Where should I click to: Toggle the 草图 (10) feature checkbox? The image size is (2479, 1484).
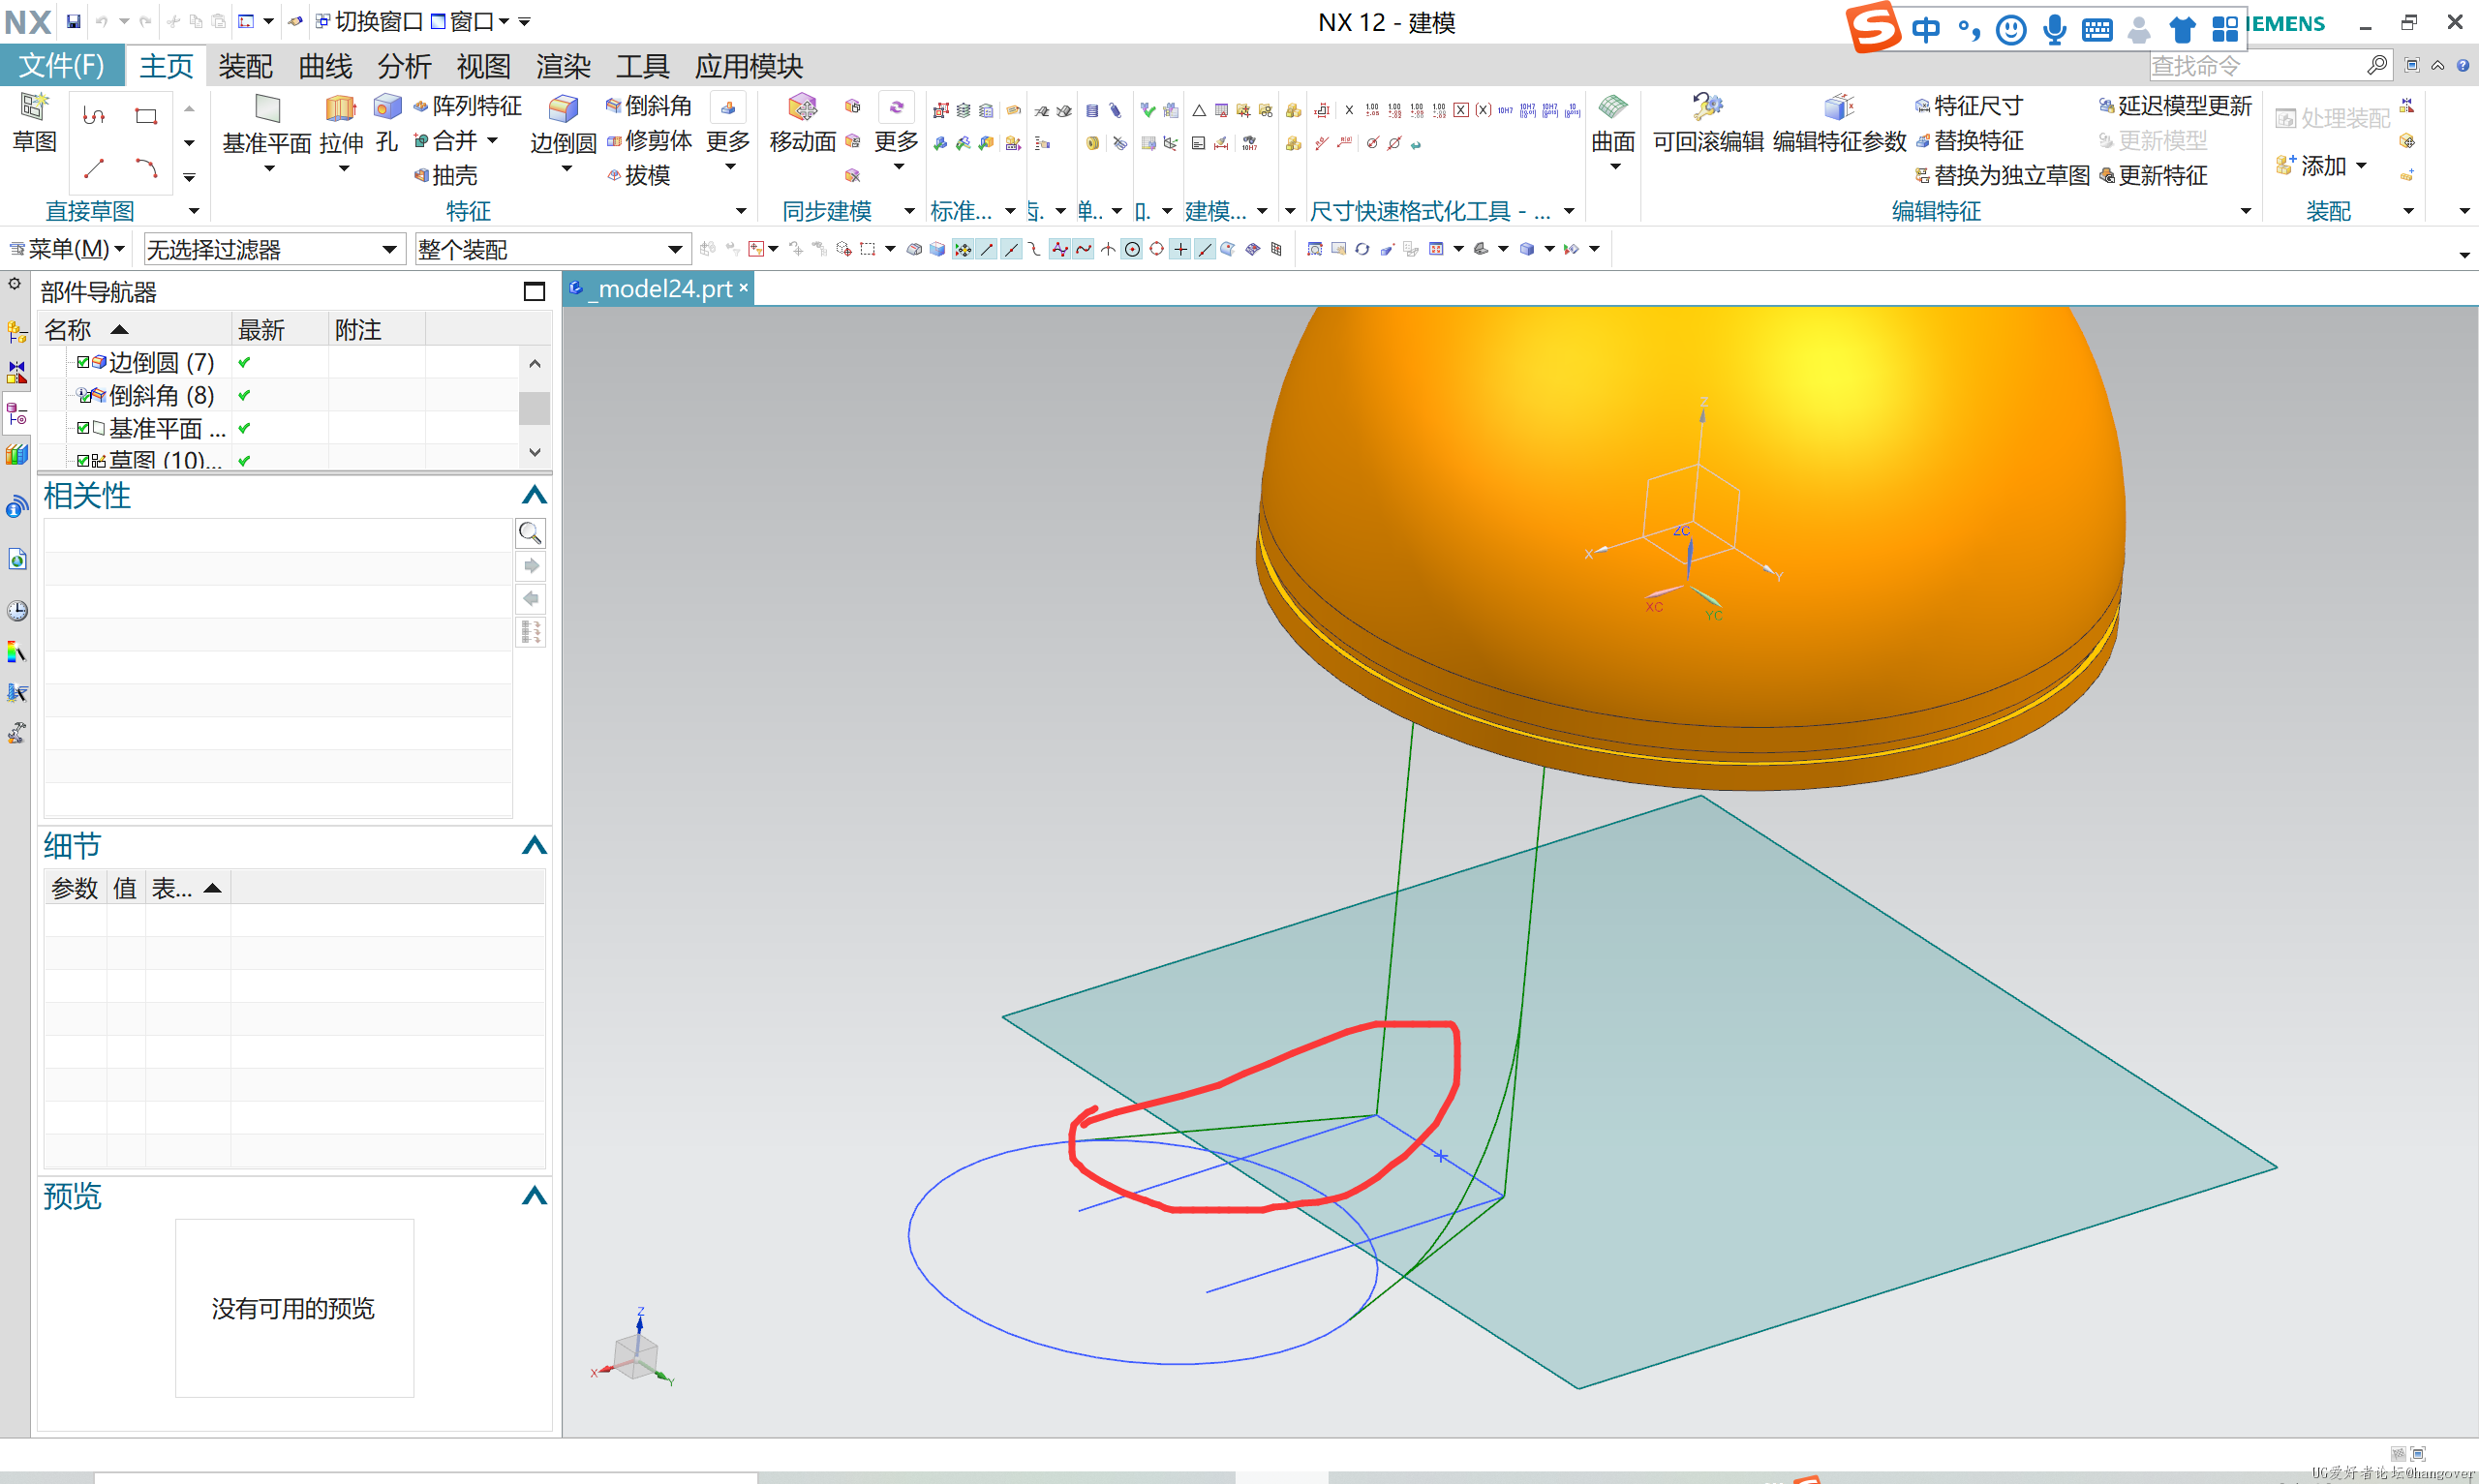pyautogui.click(x=83, y=460)
